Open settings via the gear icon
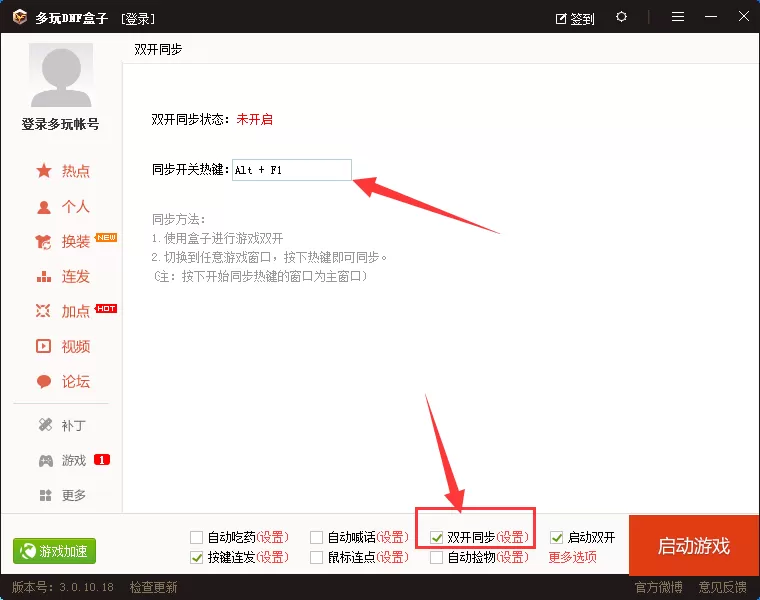 [621, 17]
